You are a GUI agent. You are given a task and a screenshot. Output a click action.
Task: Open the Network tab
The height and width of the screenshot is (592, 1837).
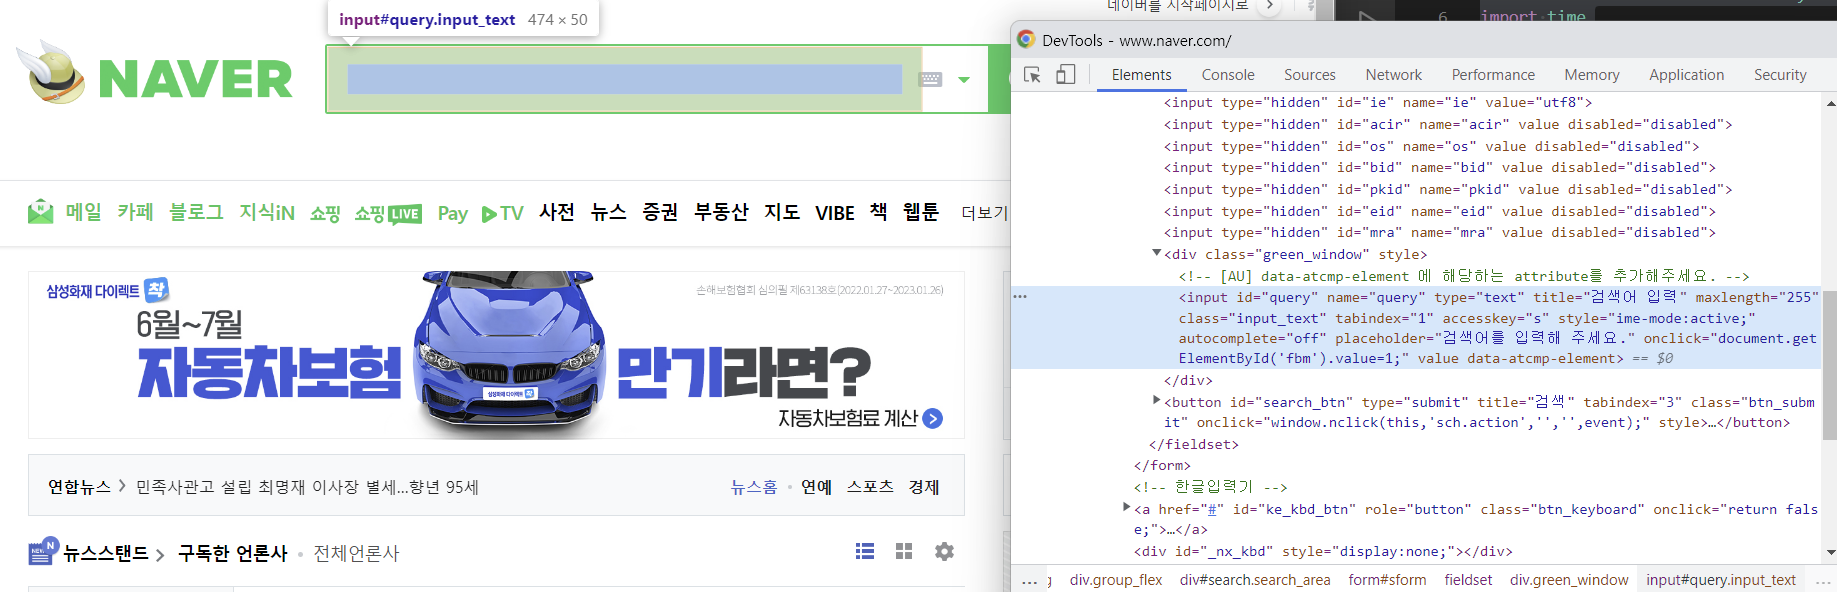point(1394,75)
